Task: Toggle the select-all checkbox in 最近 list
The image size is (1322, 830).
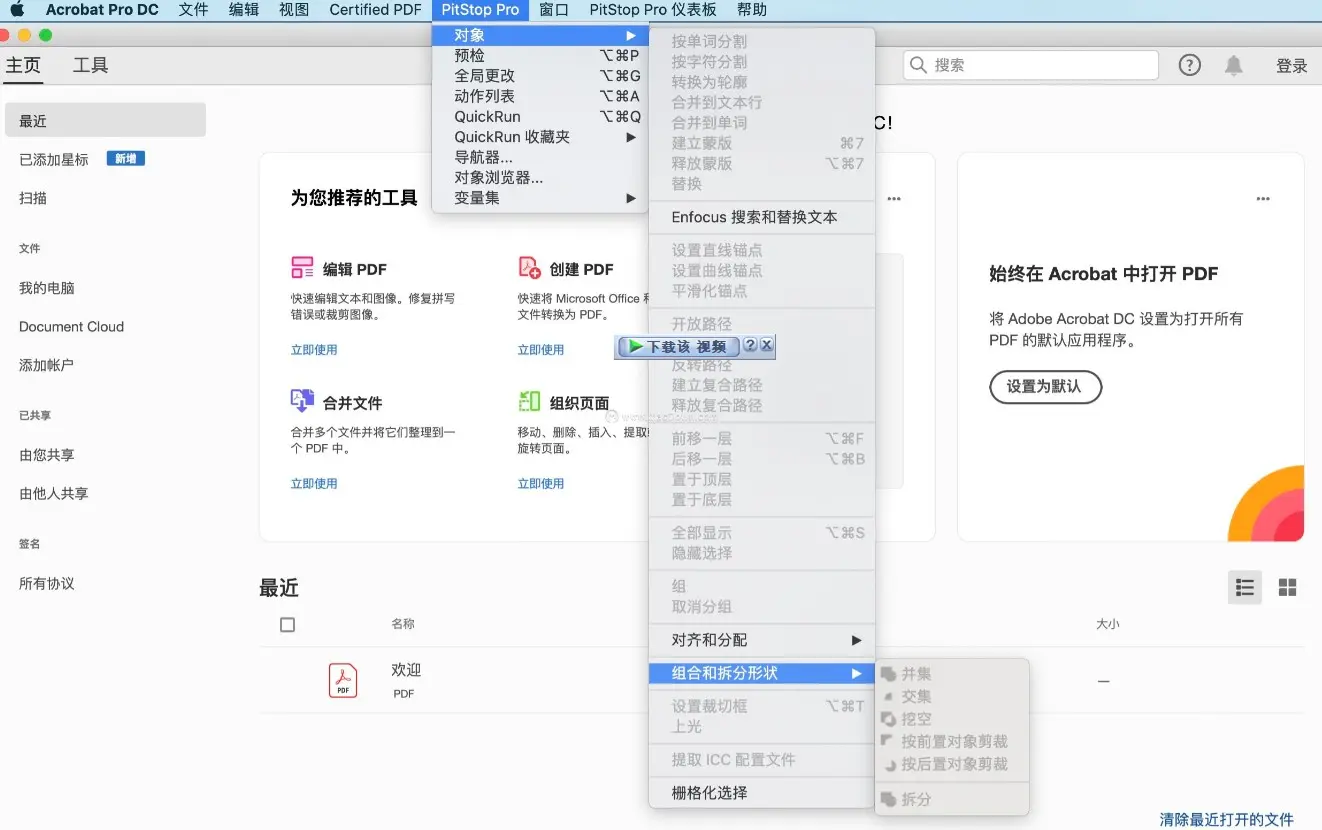Action: pos(288,625)
